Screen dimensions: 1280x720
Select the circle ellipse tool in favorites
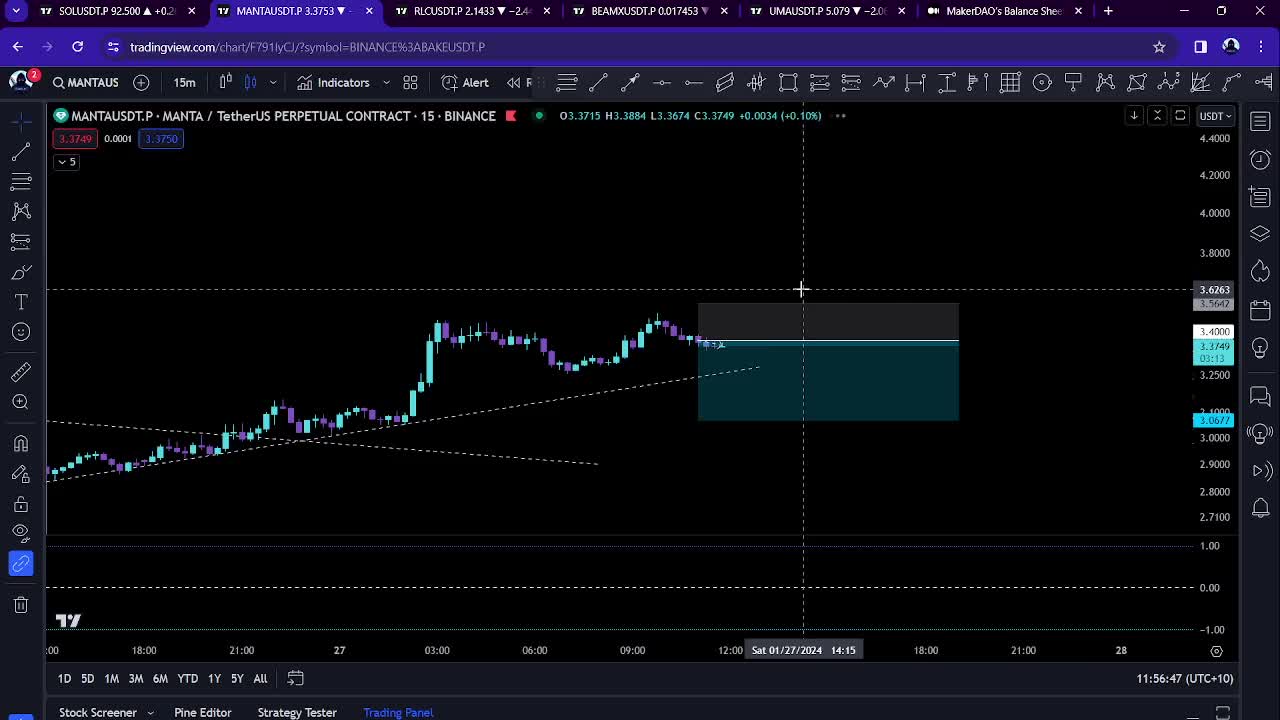[1042, 82]
